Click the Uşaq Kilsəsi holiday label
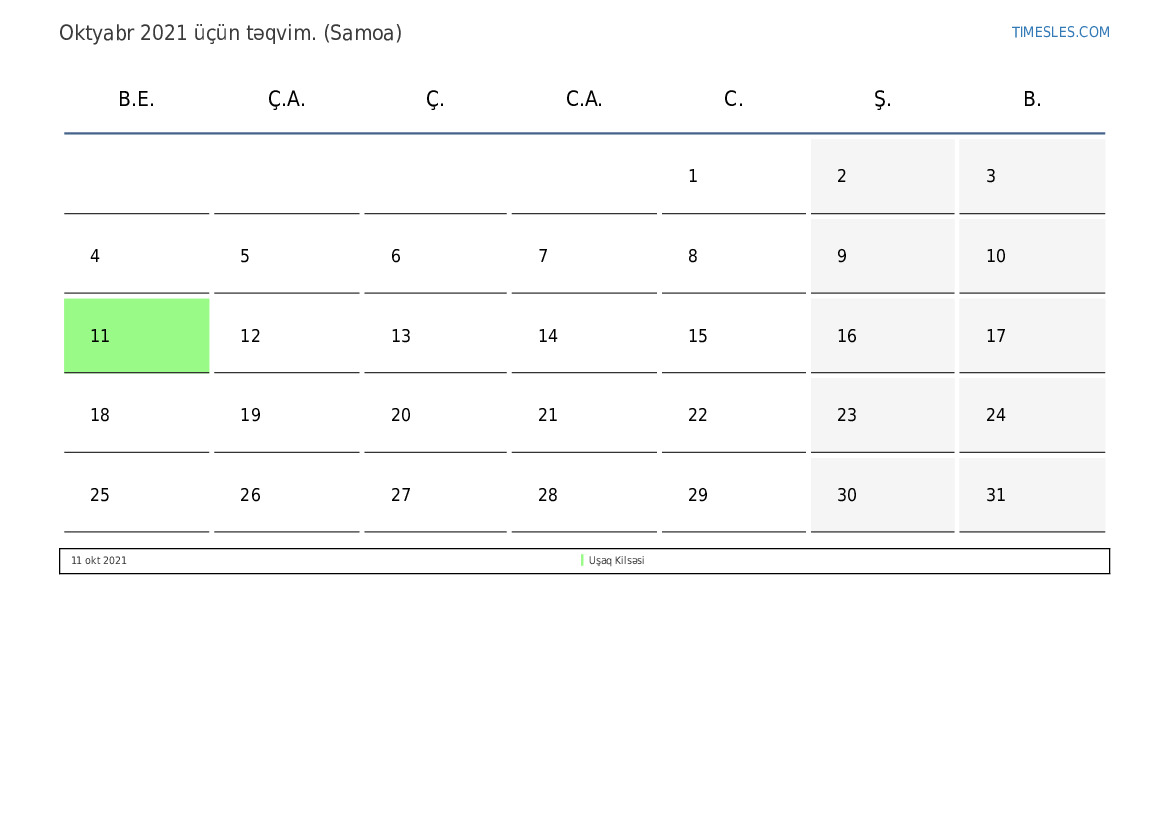The width and height of the screenshot is (1169, 827). pyautogui.click(x=616, y=561)
